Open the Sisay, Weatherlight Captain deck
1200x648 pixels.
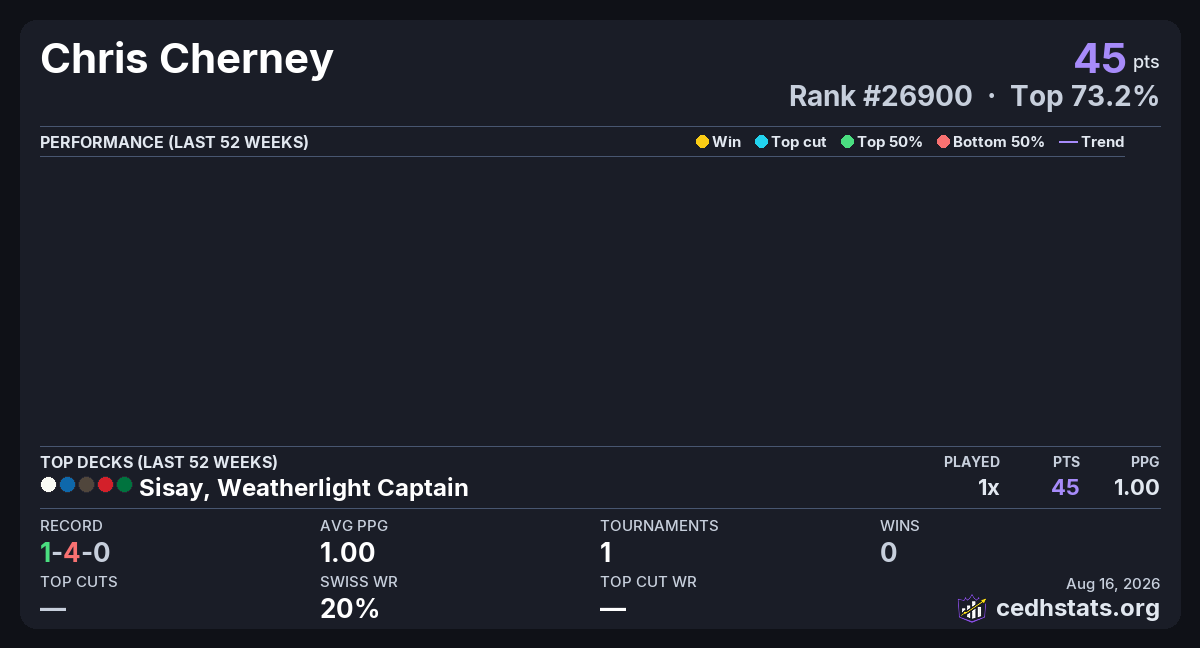point(304,488)
